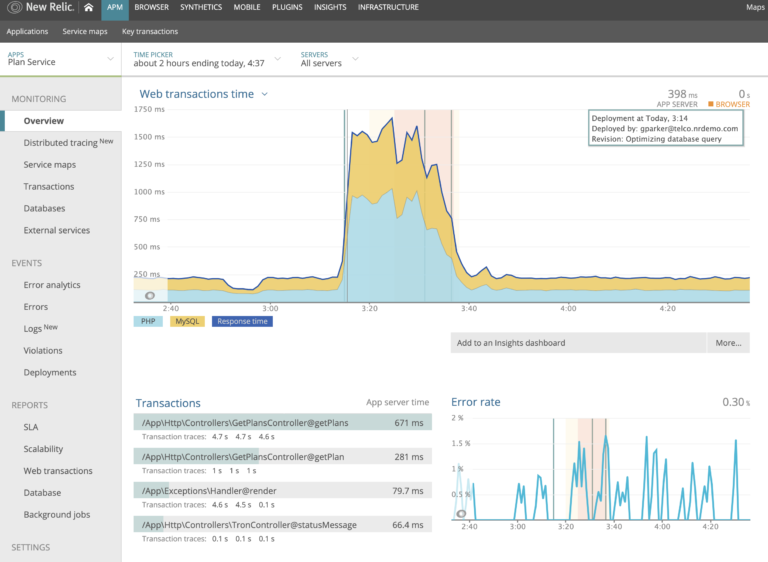Switch to the Browser top menu
The height and width of the screenshot is (562, 768).
tap(151, 8)
